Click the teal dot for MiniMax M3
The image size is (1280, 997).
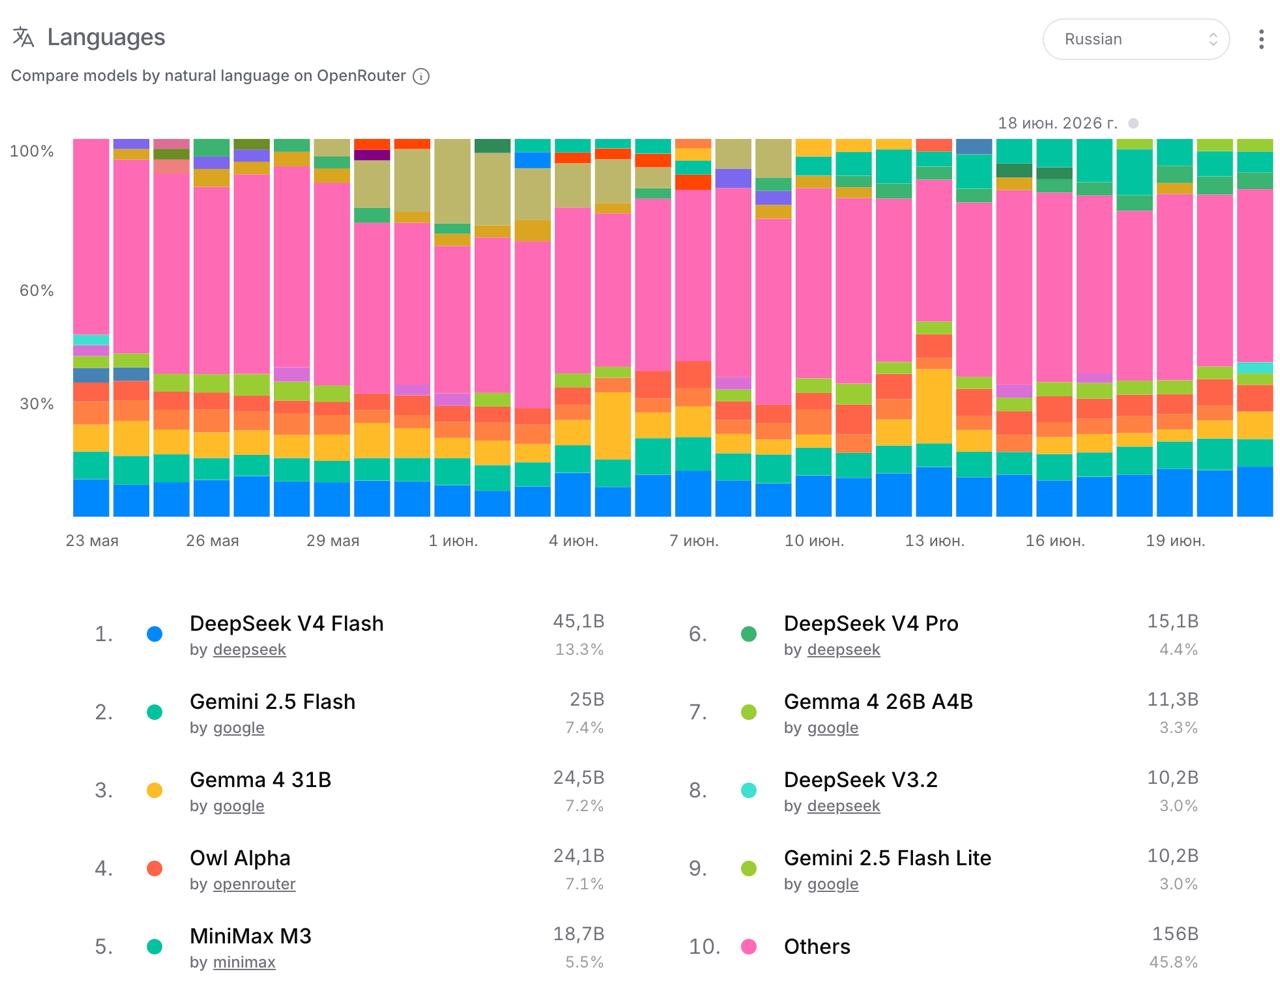tap(154, 946)
